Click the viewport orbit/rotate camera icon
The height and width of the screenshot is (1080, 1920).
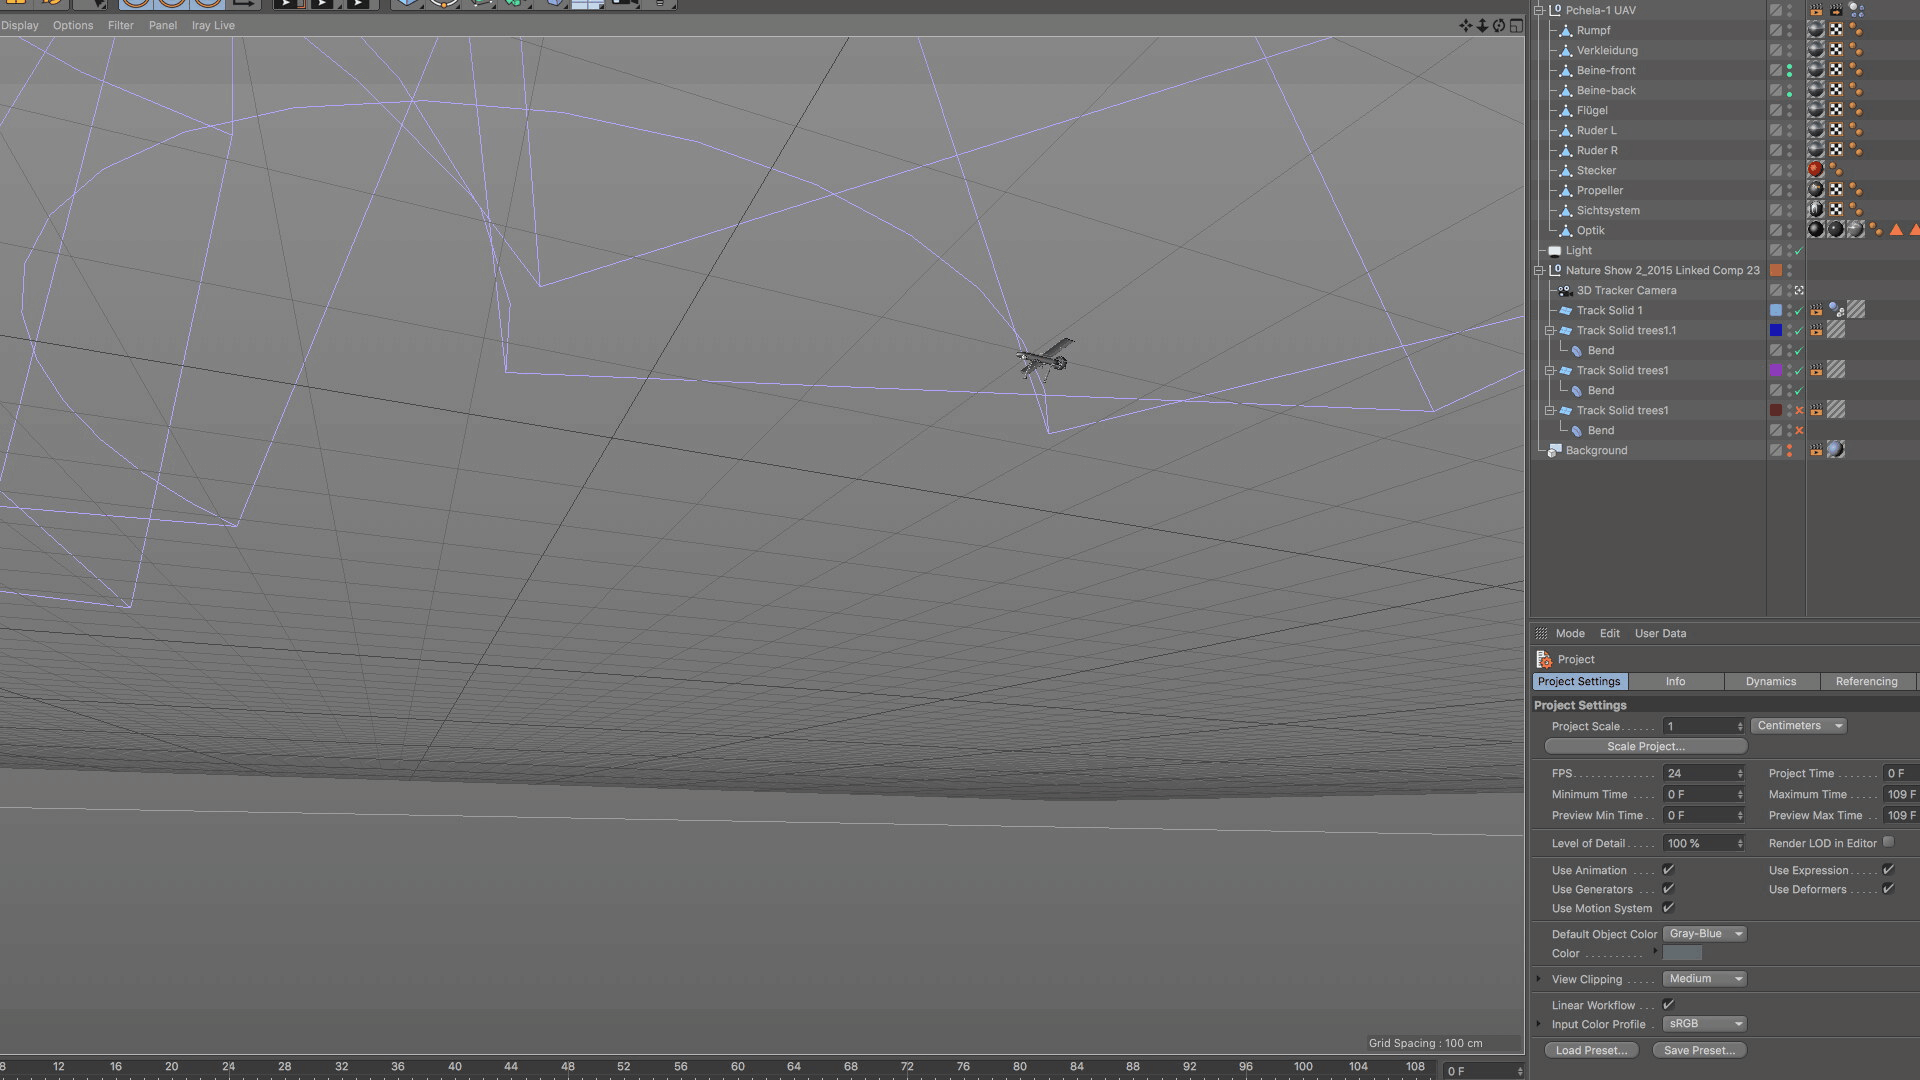[1499, 26]
